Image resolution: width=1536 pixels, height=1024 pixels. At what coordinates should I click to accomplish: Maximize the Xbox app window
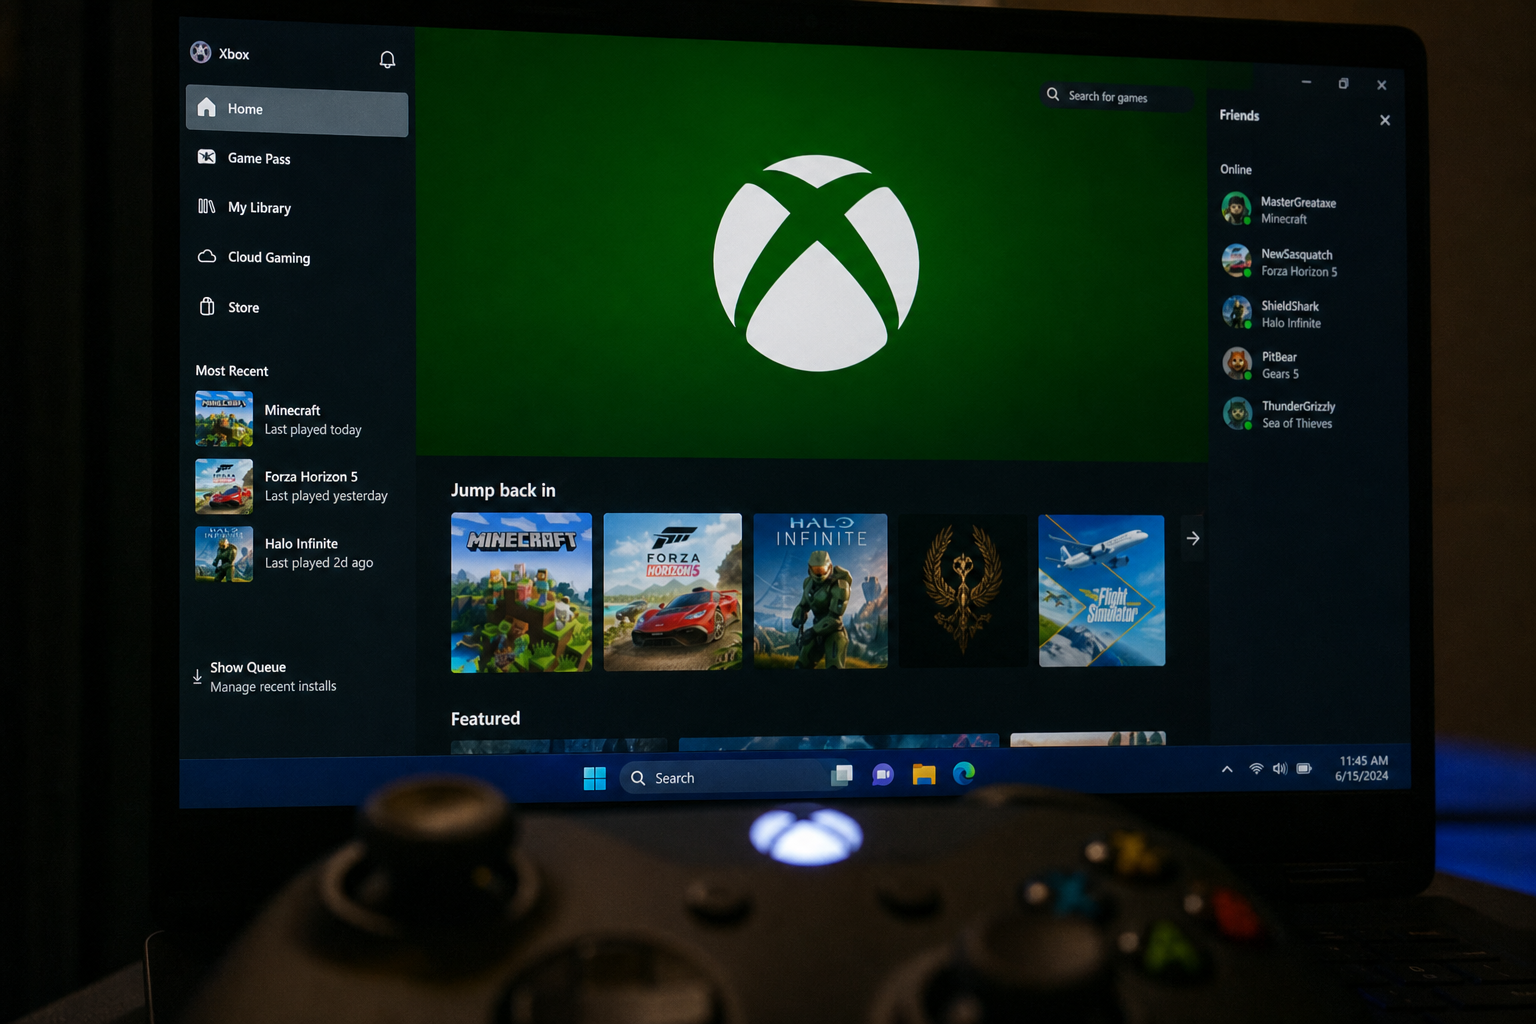point(1343,84)
